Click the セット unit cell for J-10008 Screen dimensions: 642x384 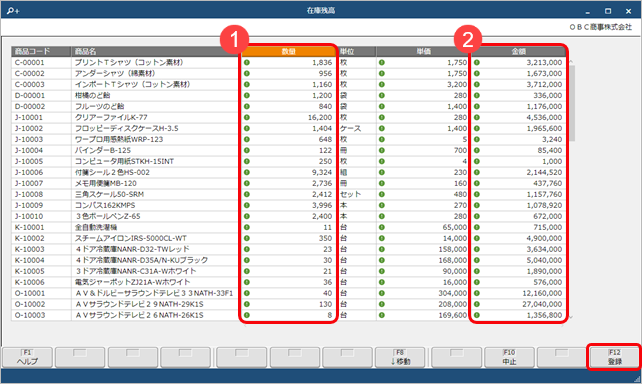click(356, 194)
